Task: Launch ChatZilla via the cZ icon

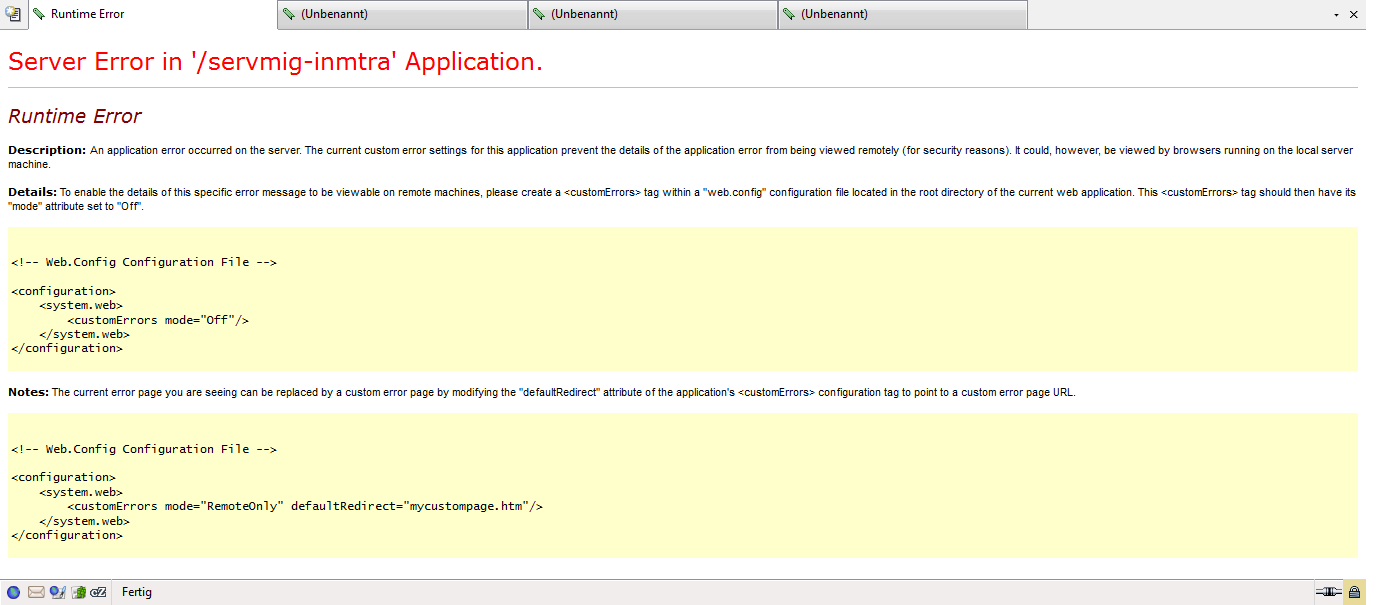Action: point(98,592)
